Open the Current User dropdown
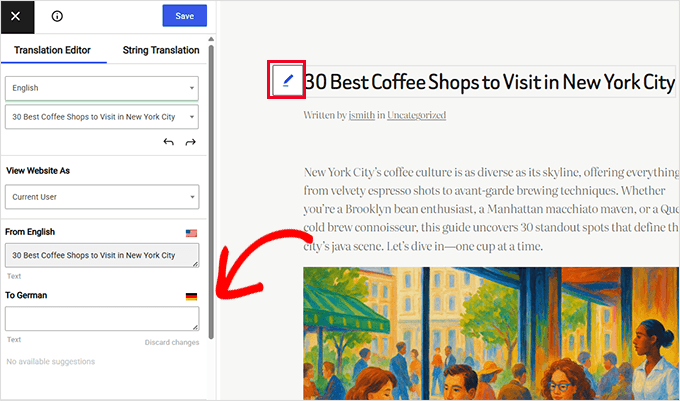This screenshot has width=680, height=401. click(x=101, y=197)
